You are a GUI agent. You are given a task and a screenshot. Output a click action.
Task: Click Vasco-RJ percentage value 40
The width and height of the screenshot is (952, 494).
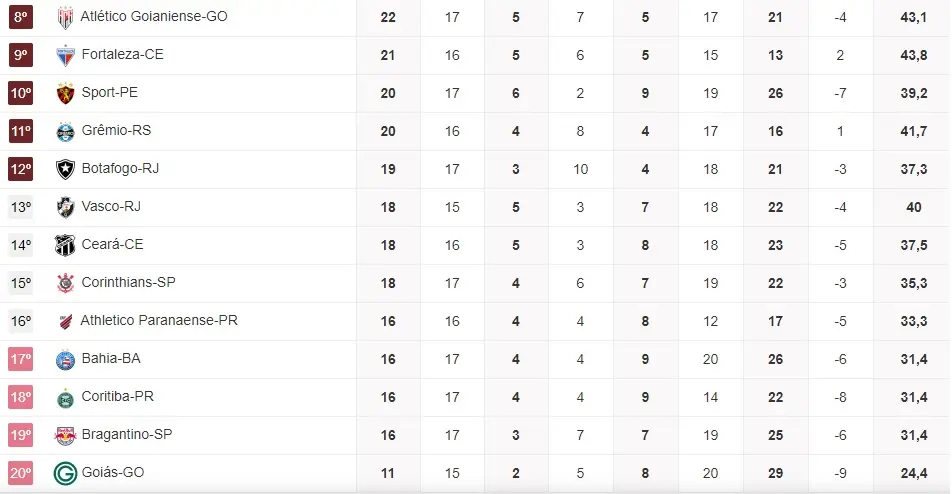(x=913, y=207)
